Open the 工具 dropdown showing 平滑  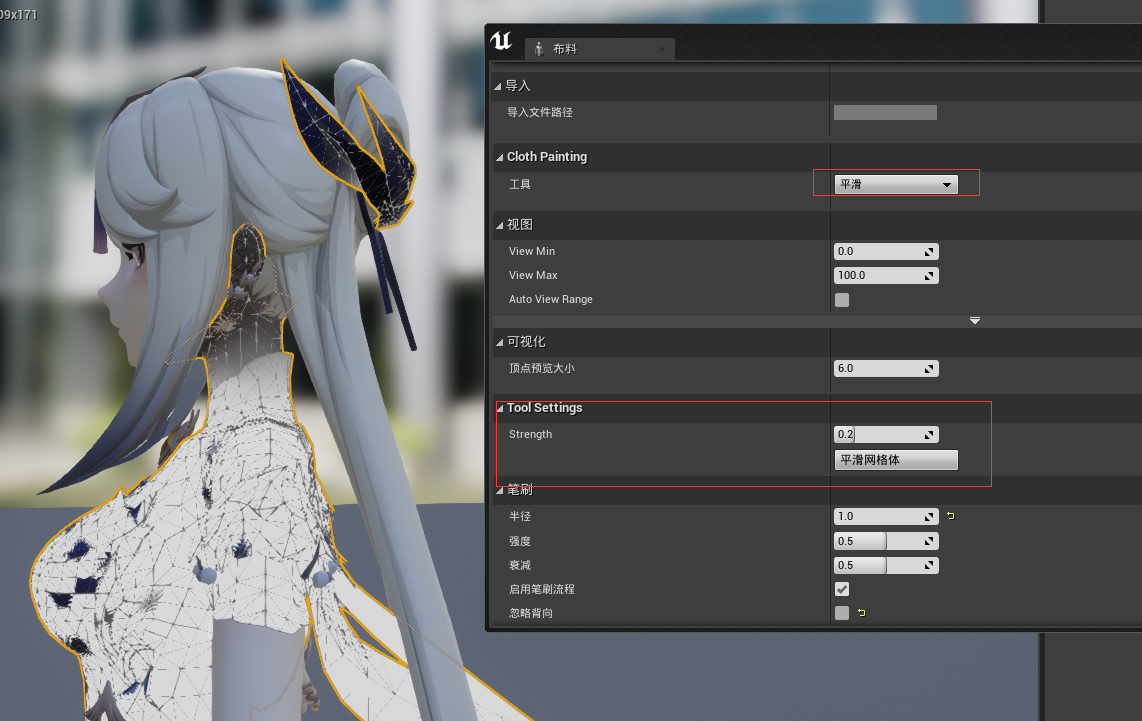[896, 184]
